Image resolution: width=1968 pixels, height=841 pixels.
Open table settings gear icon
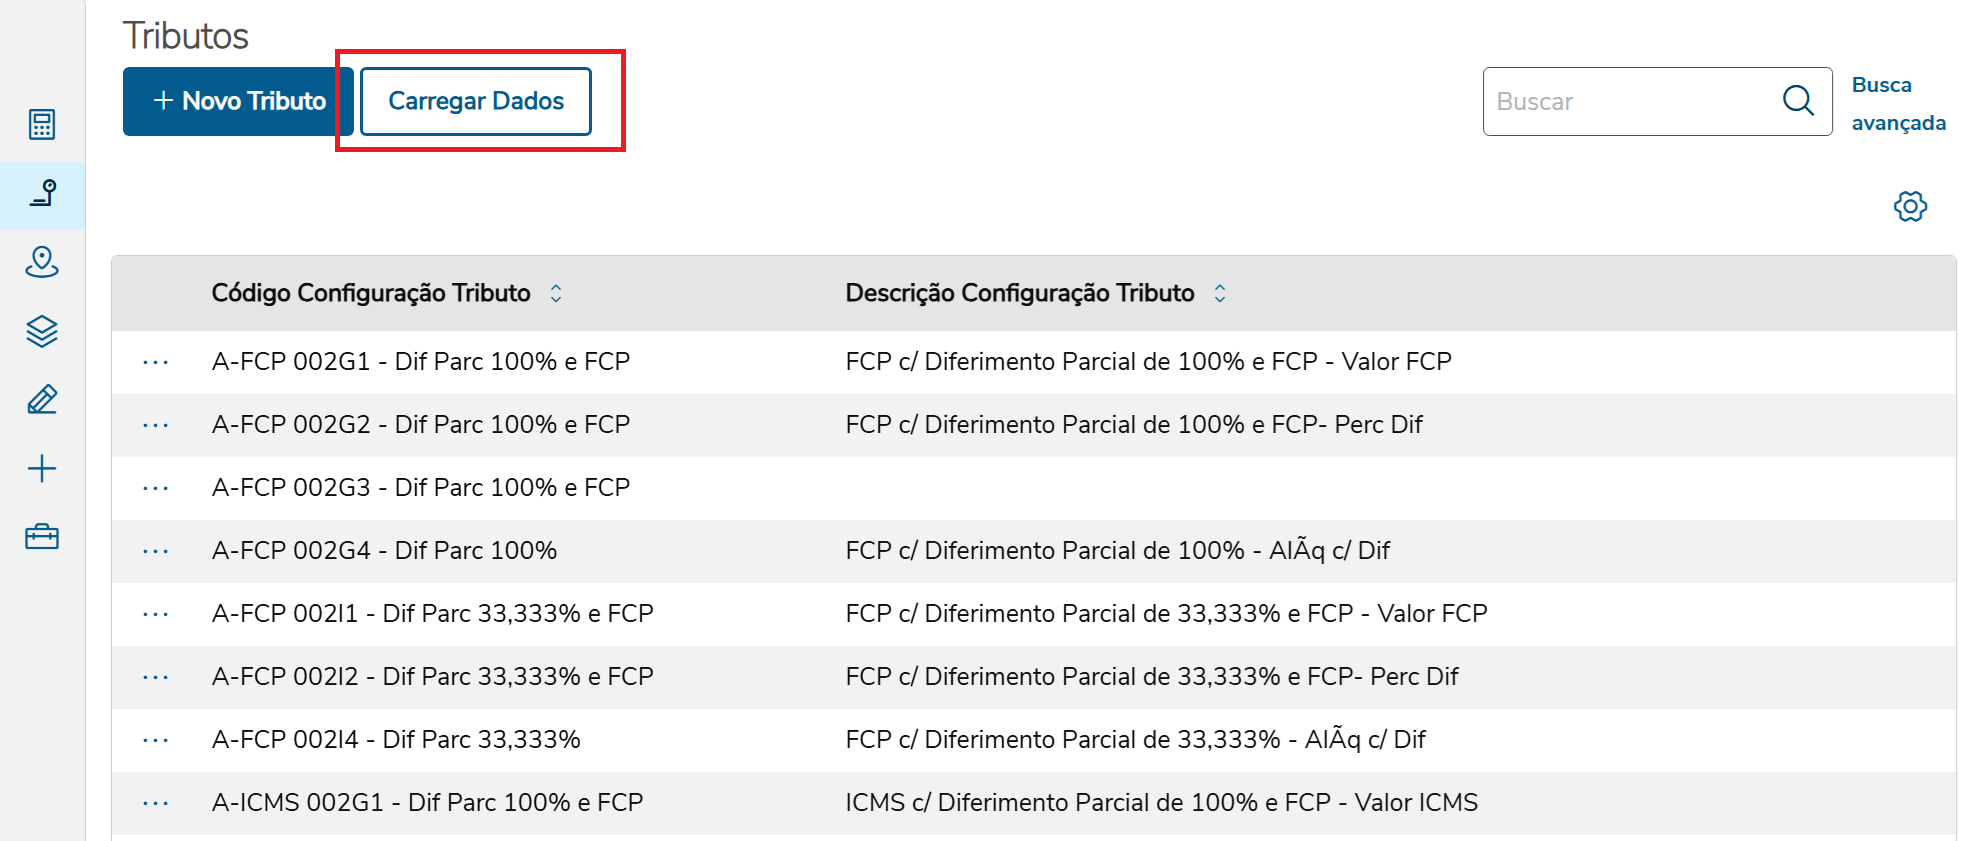point(1910,207)
